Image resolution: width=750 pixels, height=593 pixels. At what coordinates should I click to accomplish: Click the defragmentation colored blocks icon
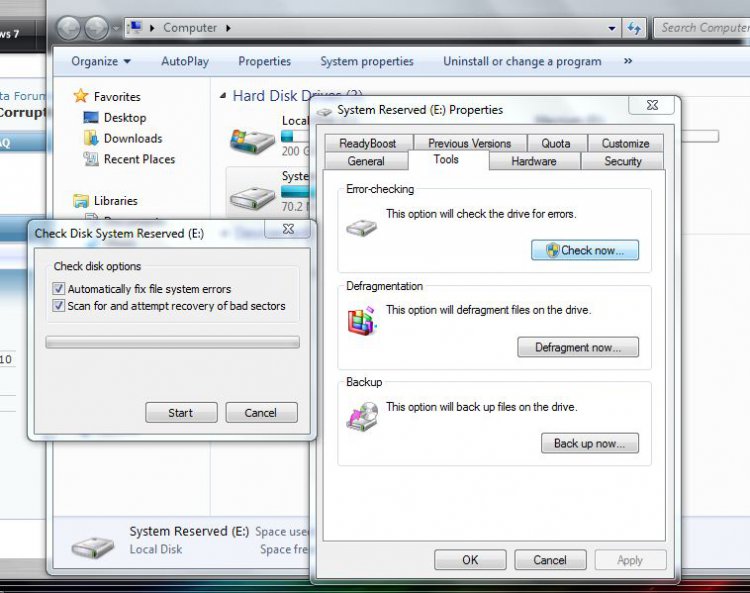(362, 320)
